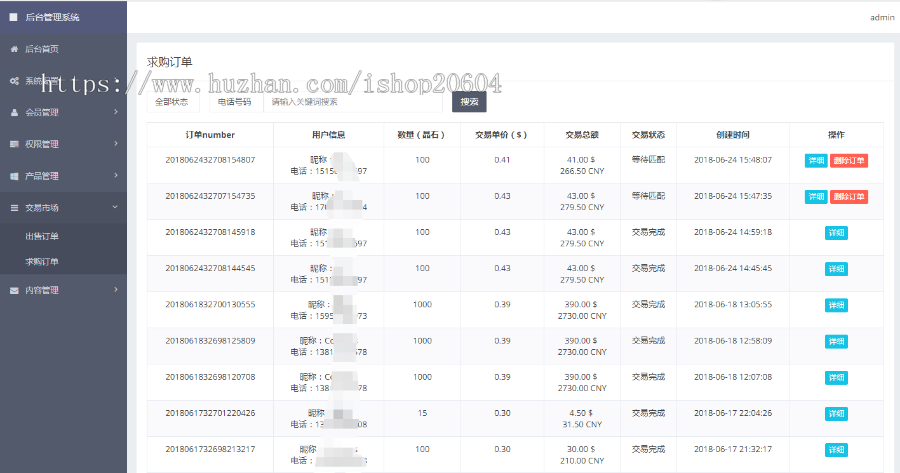Select order number 2018061832700130555

pyautogui.click(x=210, y=305)
